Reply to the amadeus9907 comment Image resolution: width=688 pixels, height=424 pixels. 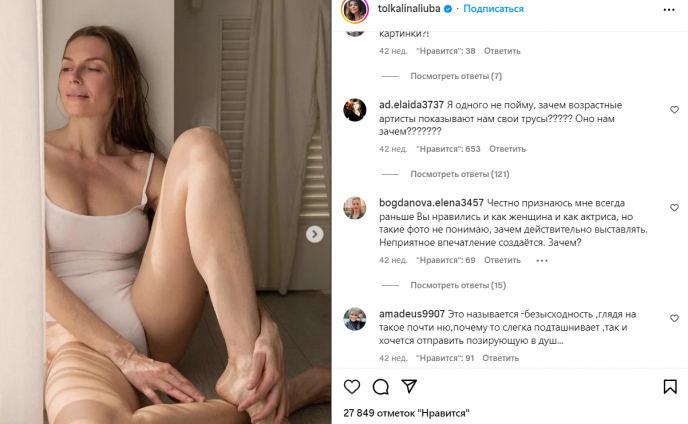[501, 358]
